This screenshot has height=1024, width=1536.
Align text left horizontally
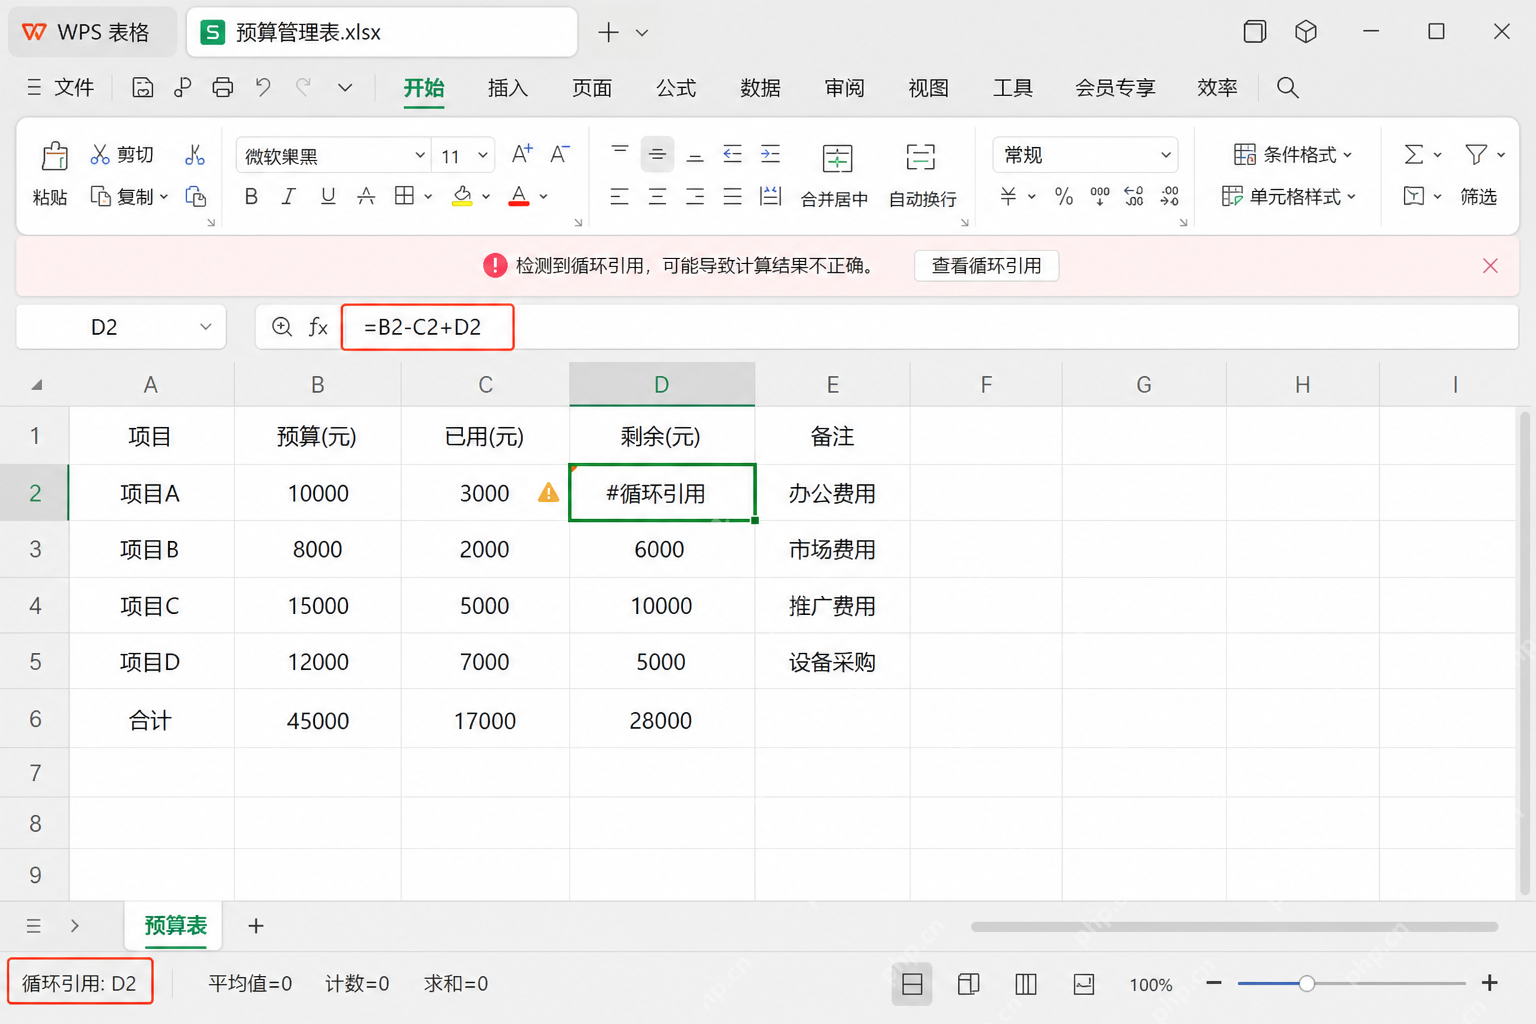(x=620, y=196)
